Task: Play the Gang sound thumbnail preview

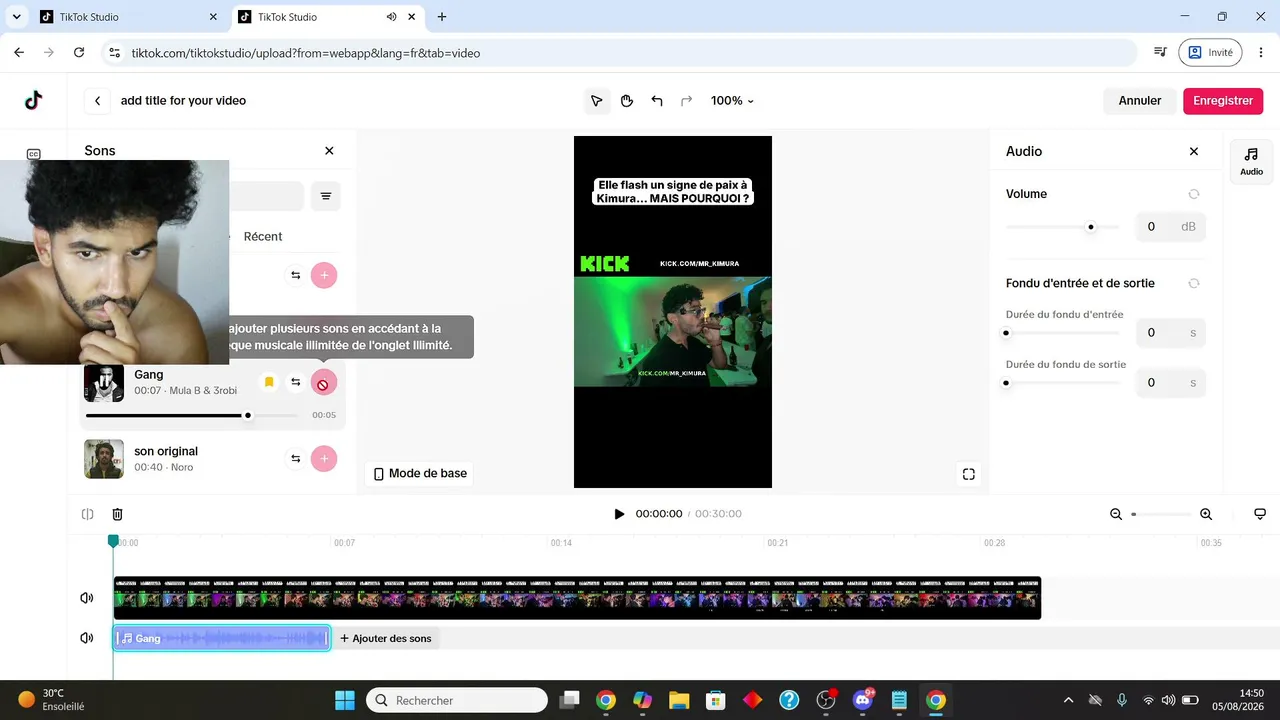Action: point(104,383)
